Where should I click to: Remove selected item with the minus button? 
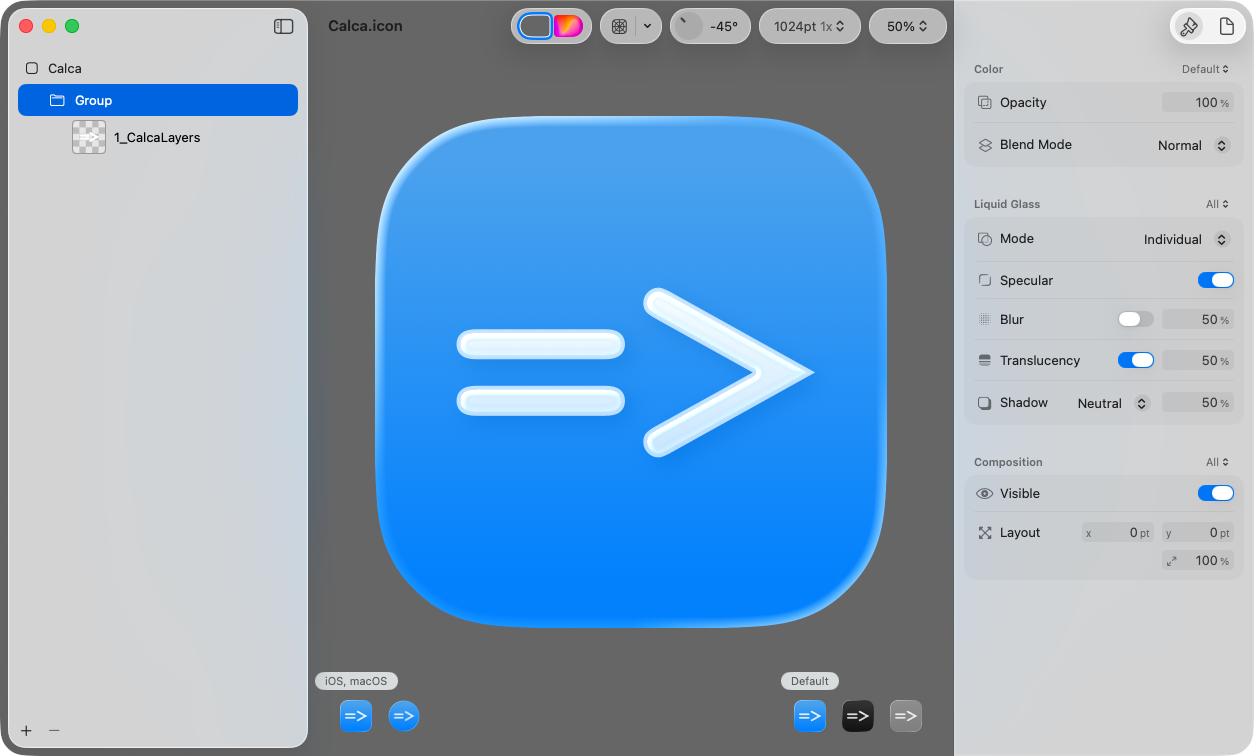(x=54, y=730)
